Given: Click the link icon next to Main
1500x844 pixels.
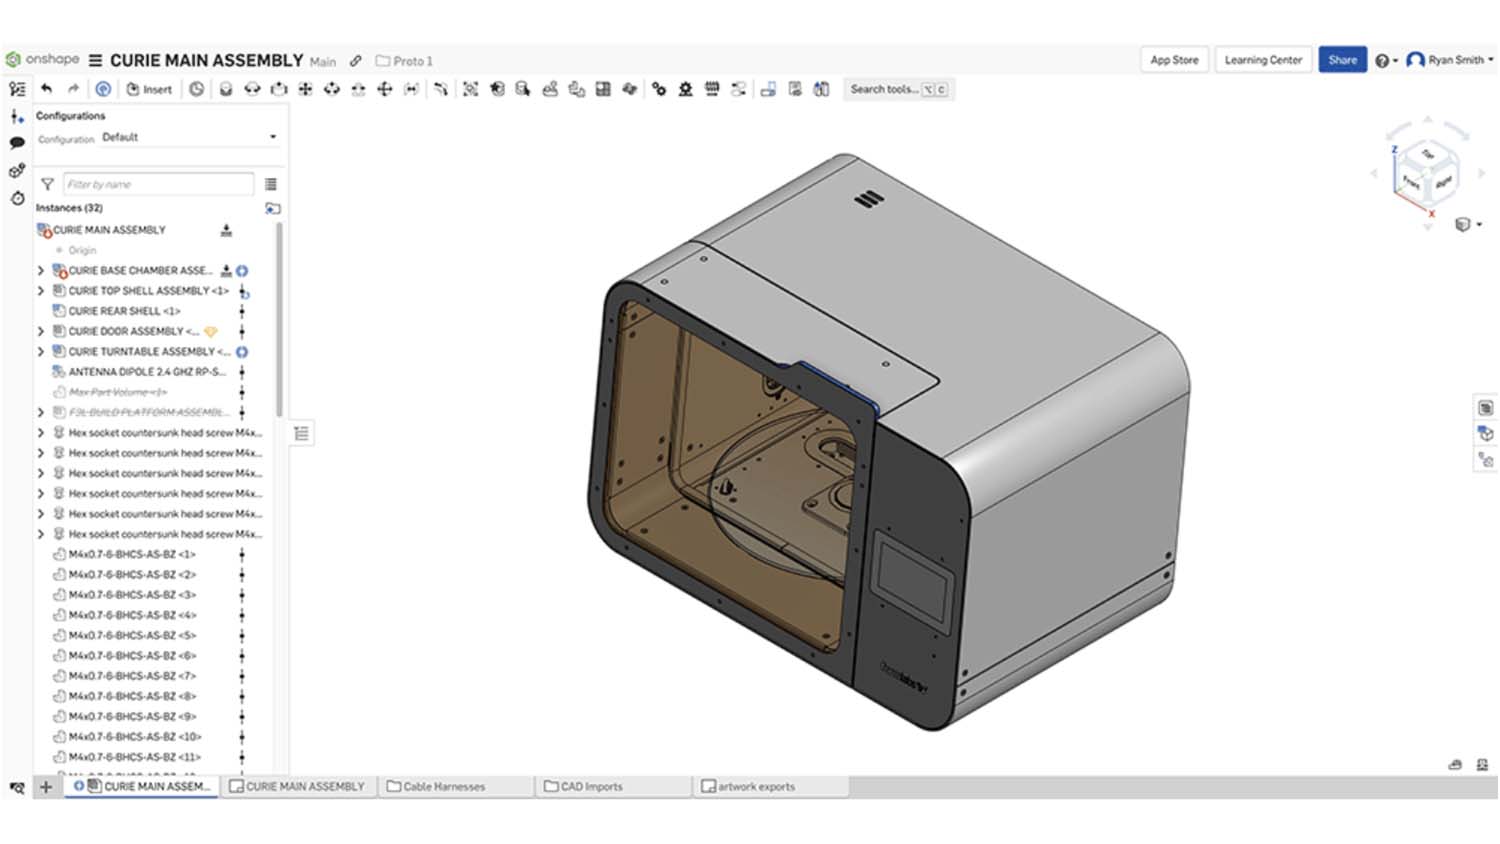Looking at the screenshot, I should tap(356, 61).
